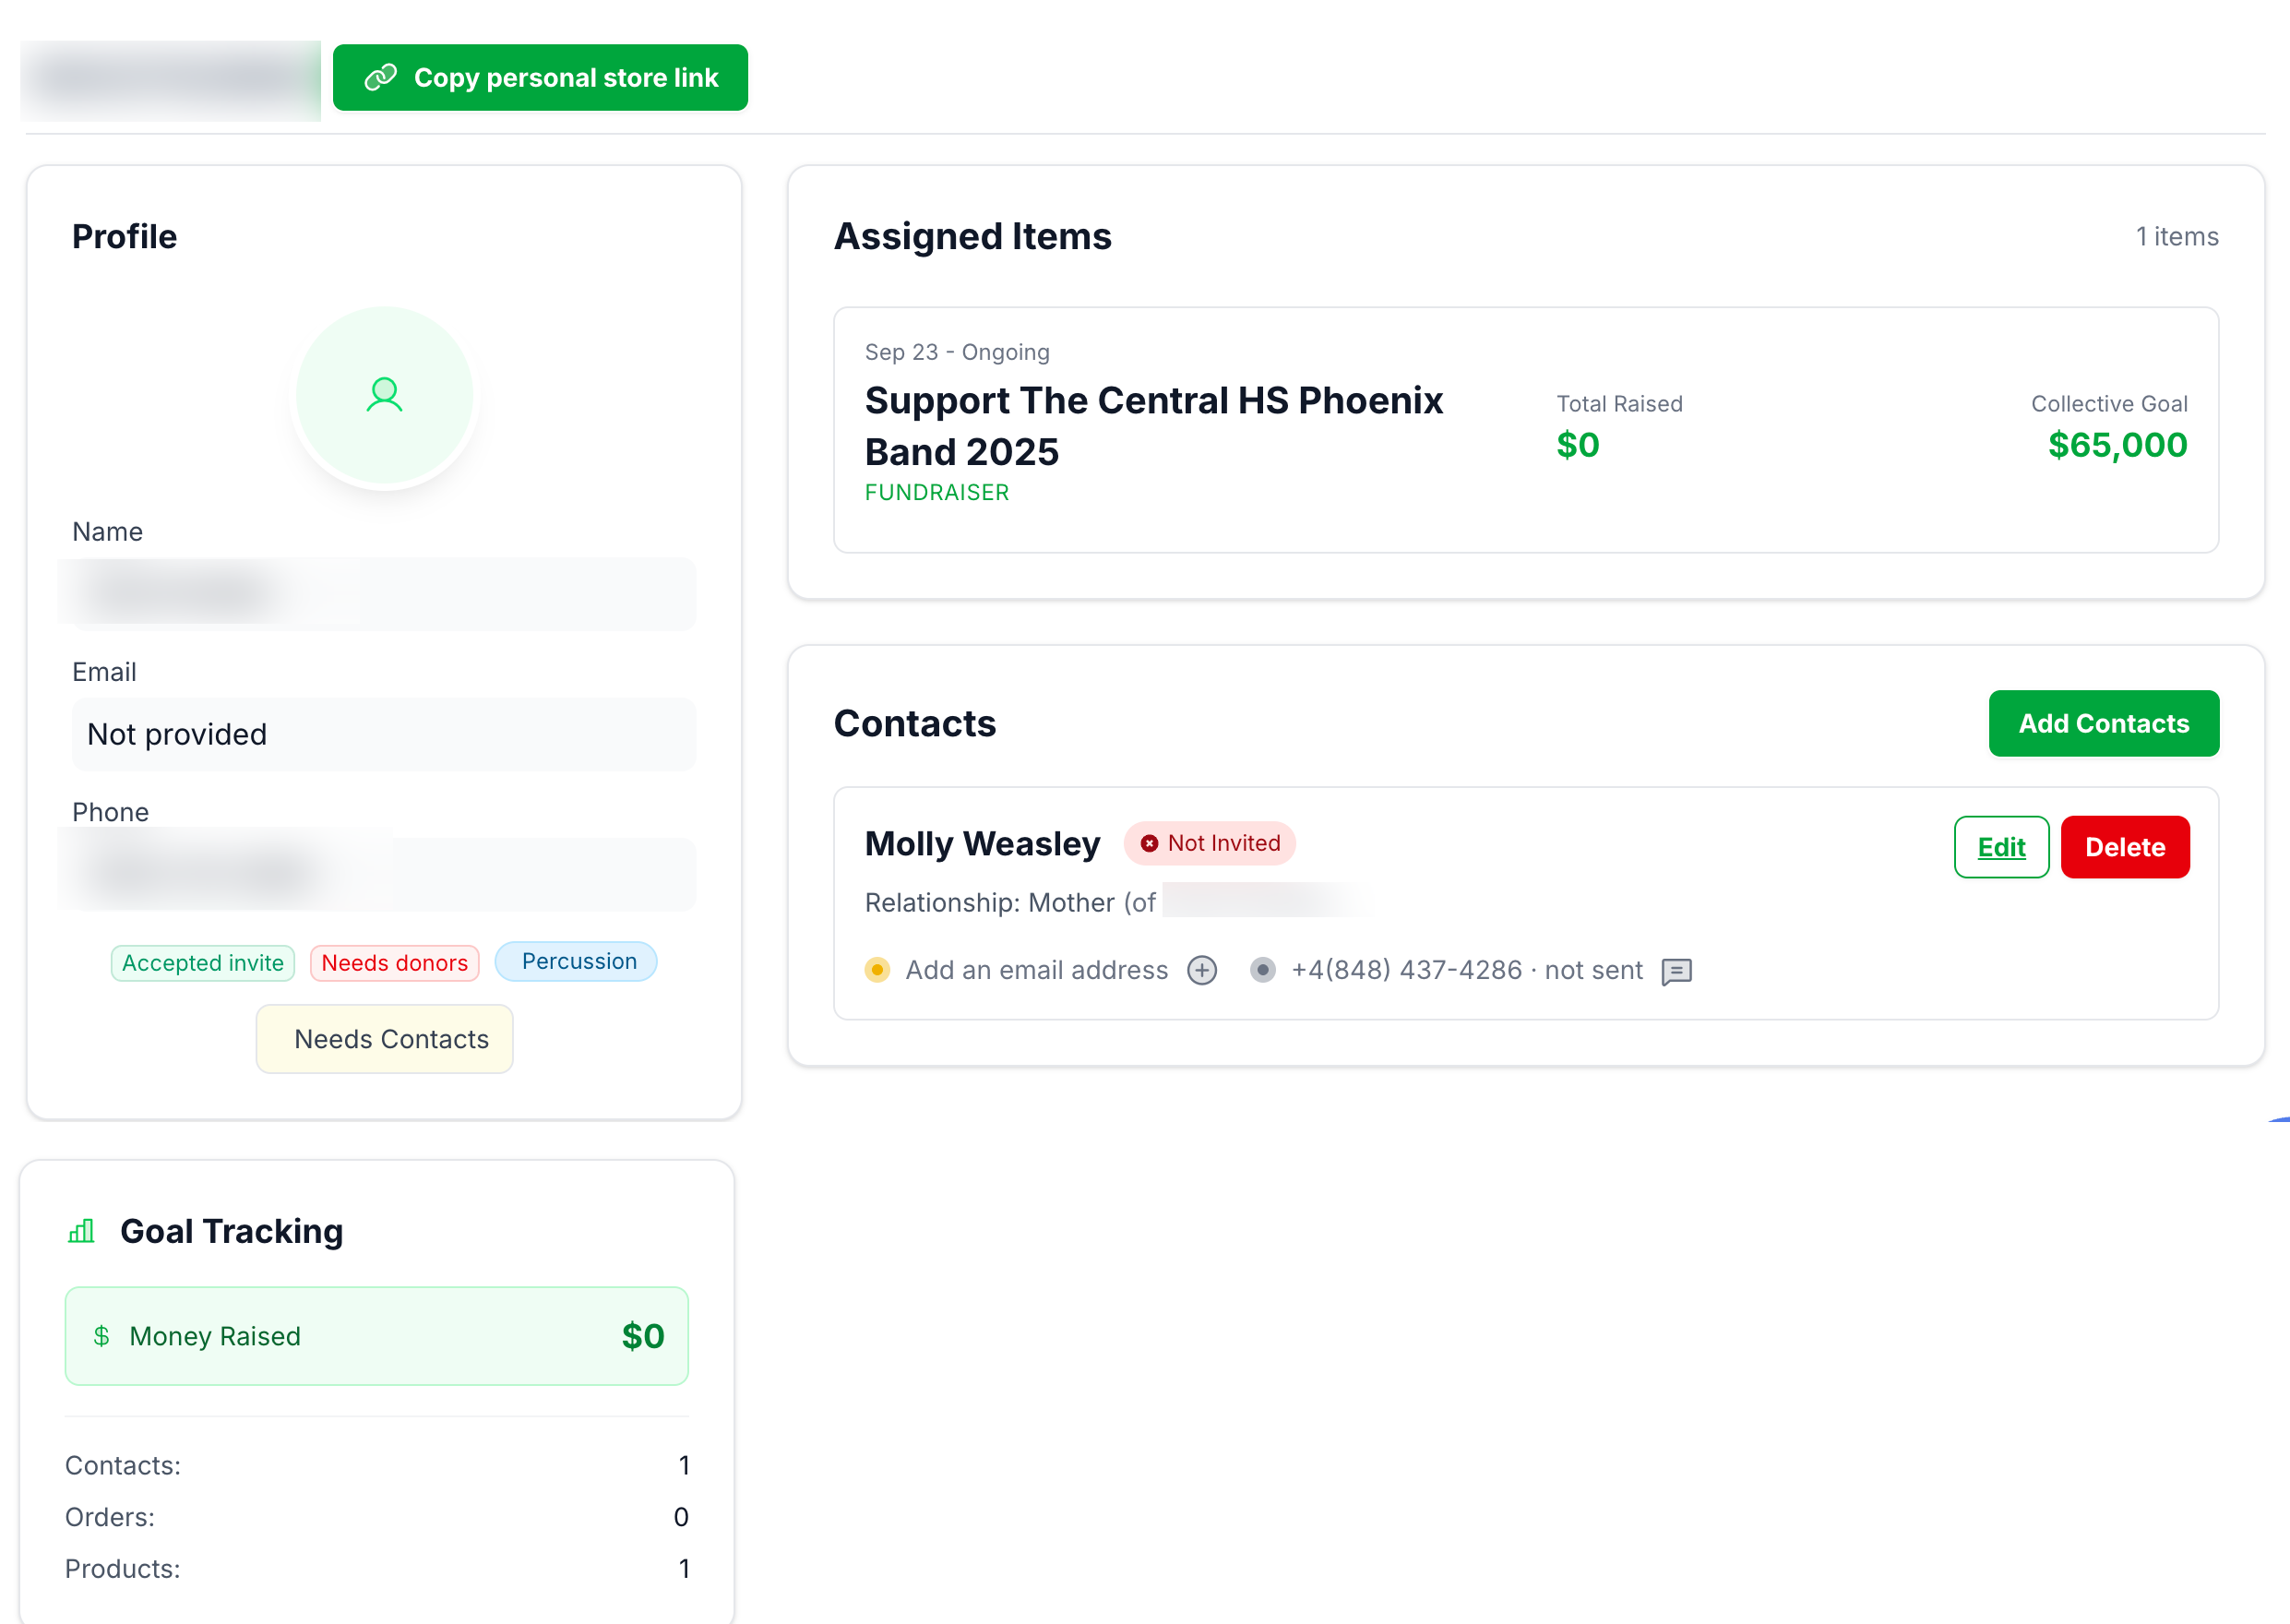Screen dimensions: 2290x1624
Task: Click the Money Raised summary bar
Action: click(x=377, y=1336)
